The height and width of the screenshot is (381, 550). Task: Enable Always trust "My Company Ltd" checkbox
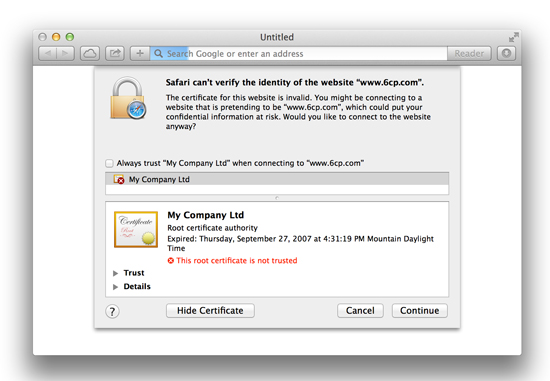[x=109, y=163]
